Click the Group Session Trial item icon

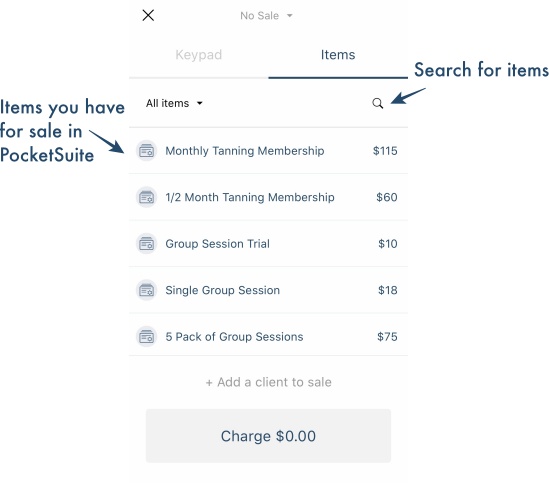click(x=146, y=244)
